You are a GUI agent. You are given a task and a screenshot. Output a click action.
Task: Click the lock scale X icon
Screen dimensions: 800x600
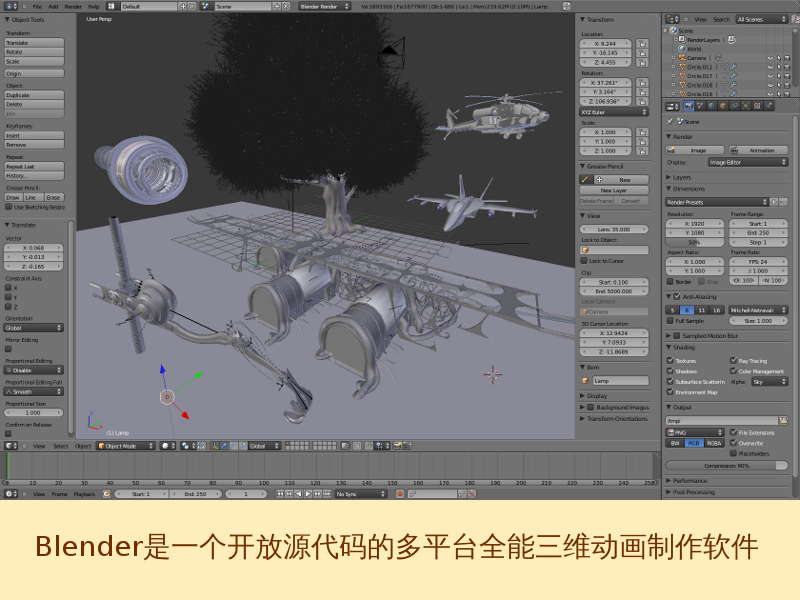click(x=642, y=132)
